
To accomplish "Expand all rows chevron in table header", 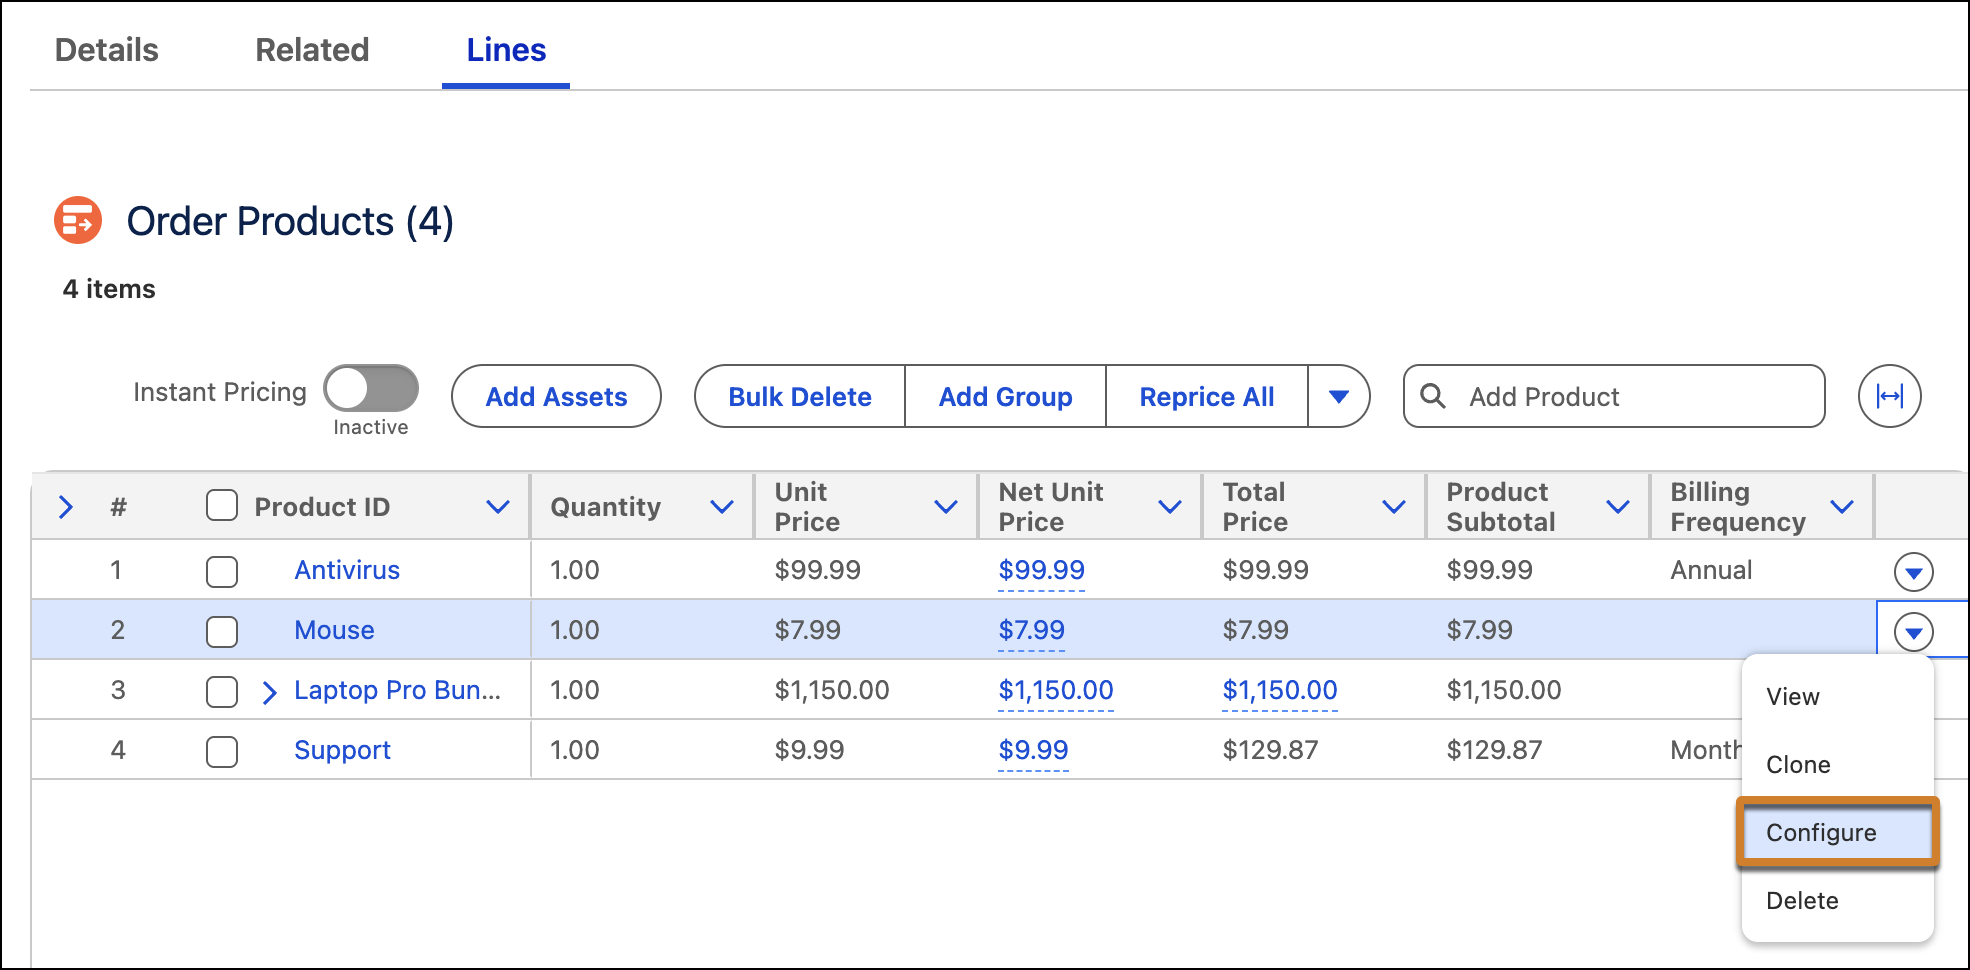I will (x=66, y=507).
